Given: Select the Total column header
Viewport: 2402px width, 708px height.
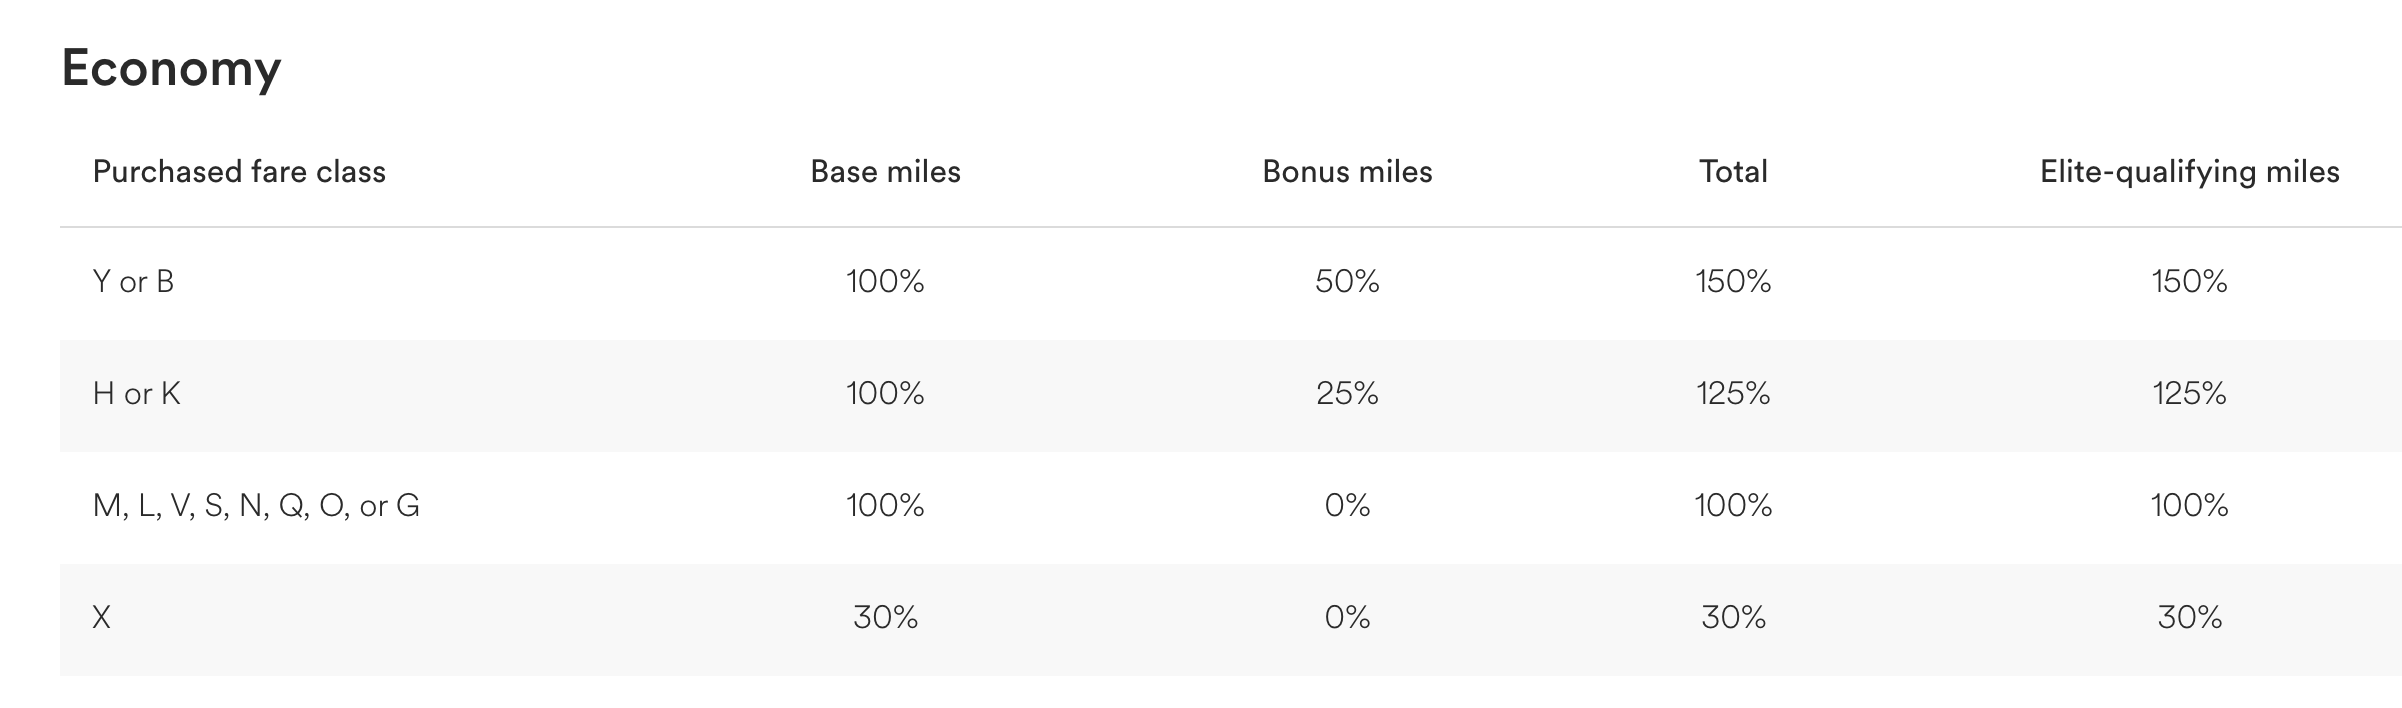Looking at the screenshot, I should (x=1733, y=172).
